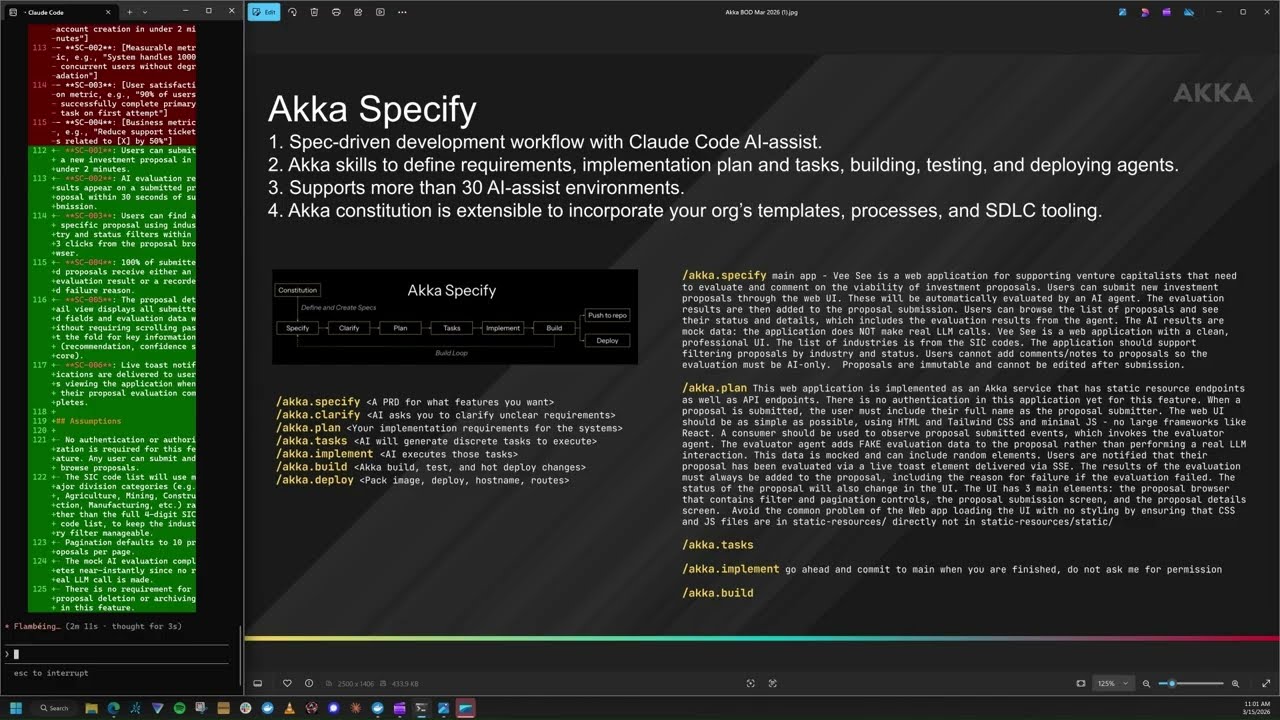Open the terminal tab profiles dropdown

coord(145,11)
